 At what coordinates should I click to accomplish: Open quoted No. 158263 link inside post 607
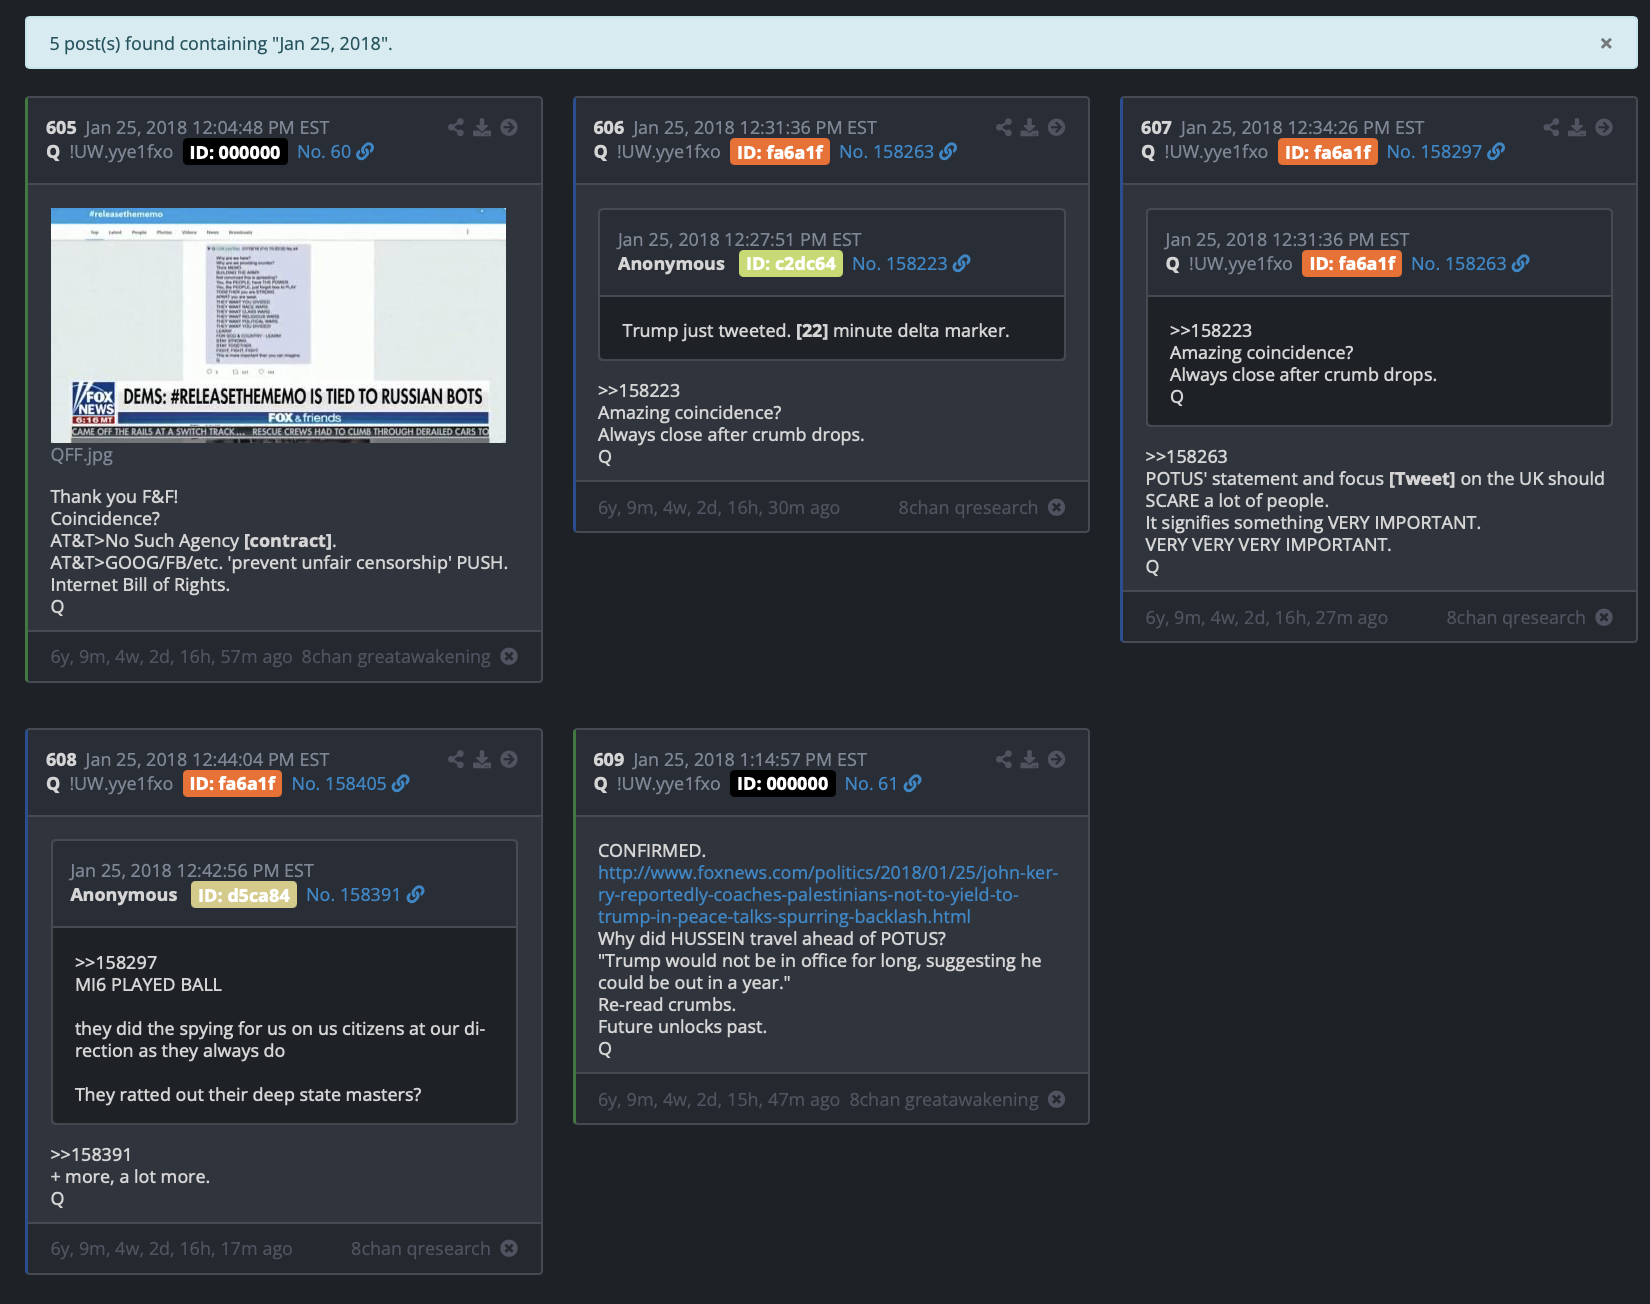(x=1470, y=264)
